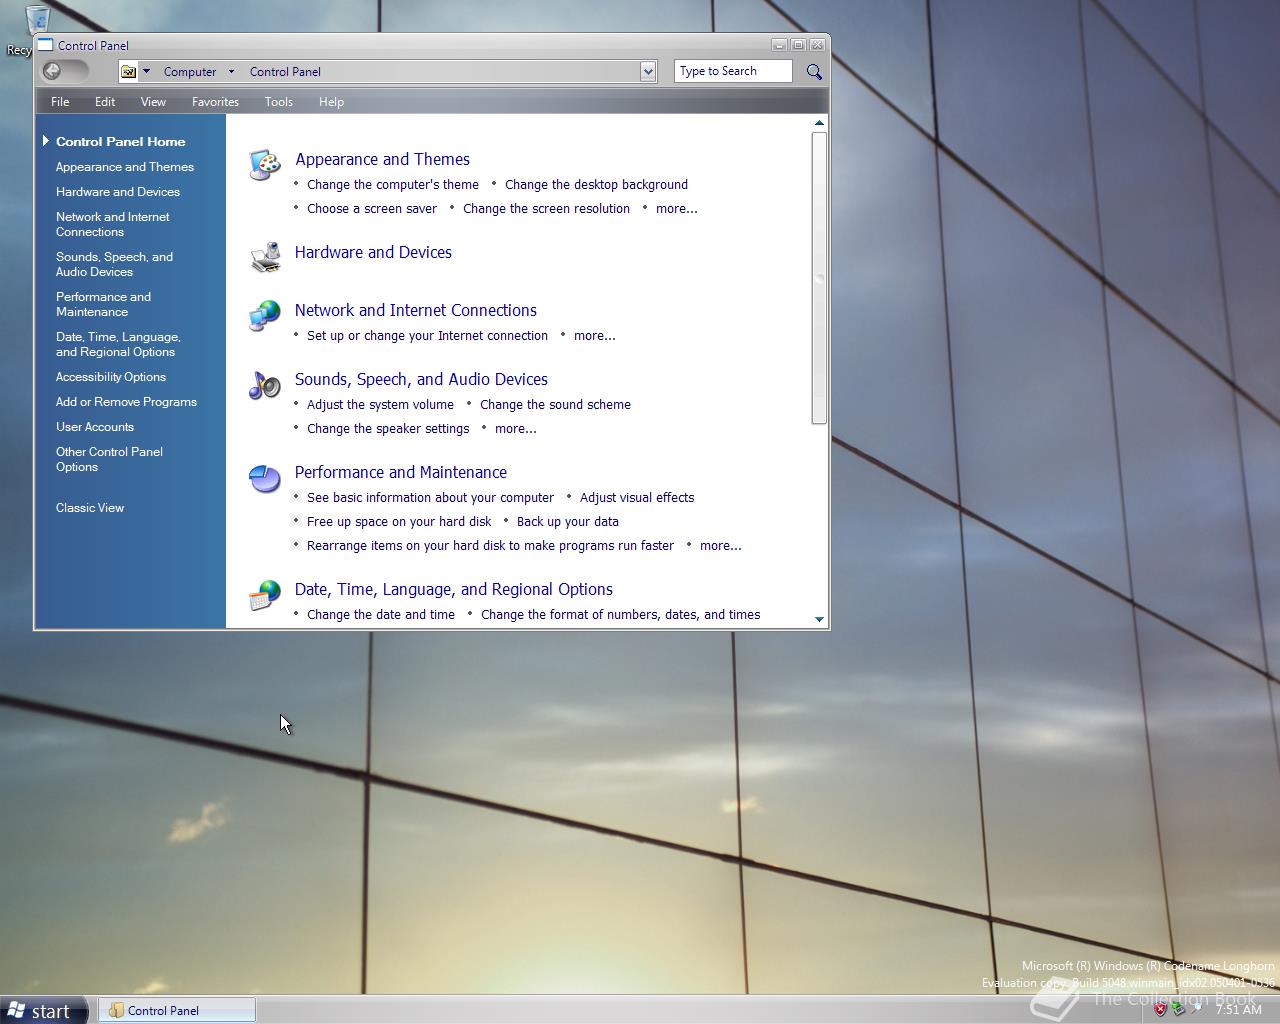The height and width of the screenshot is (1024, 1280).
Task: Expand the dropdown arrow before Computer
Action: point(146,71)
